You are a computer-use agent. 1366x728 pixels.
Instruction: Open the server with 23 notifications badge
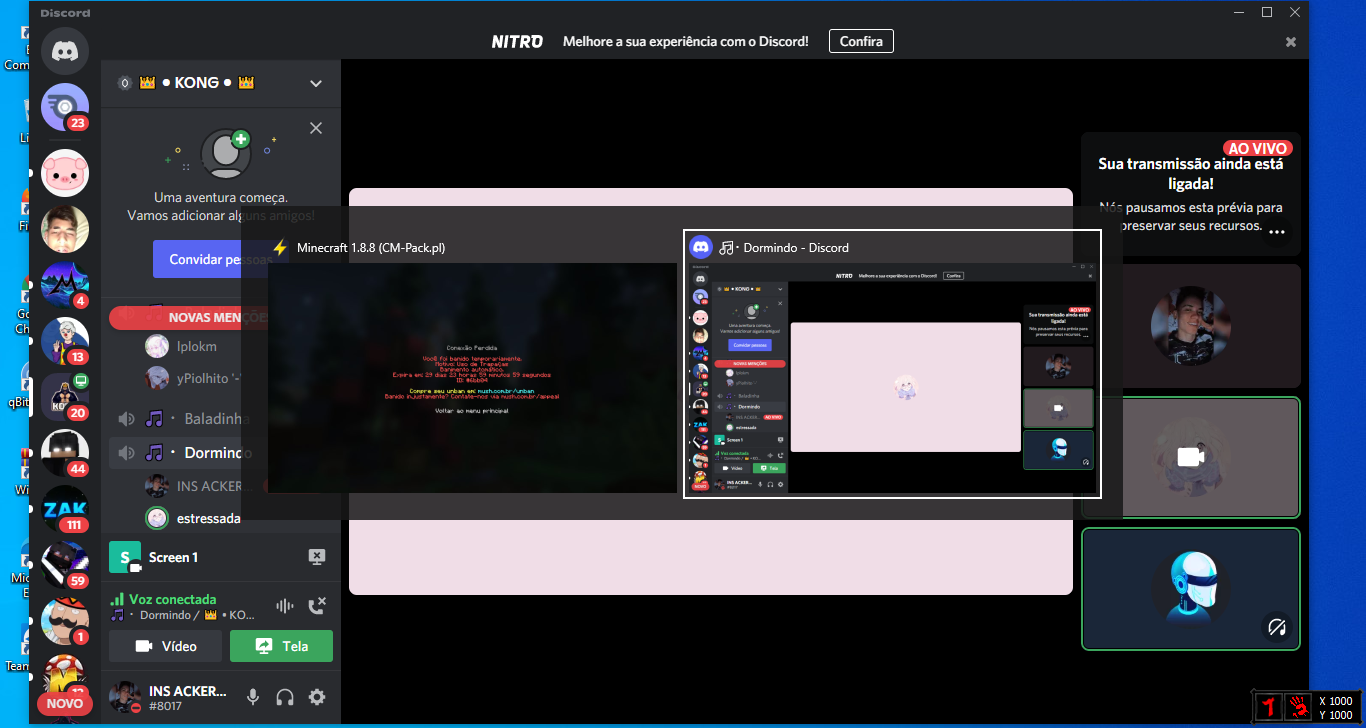point(65,108)
